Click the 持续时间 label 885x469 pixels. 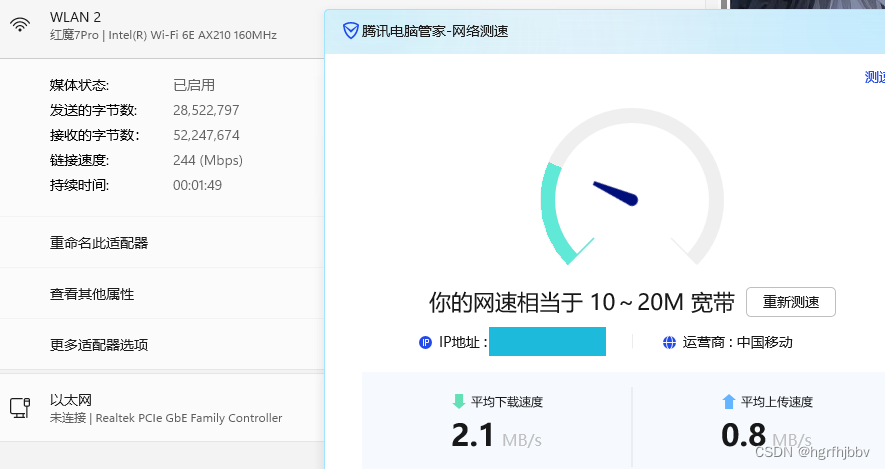click(79, 185)
